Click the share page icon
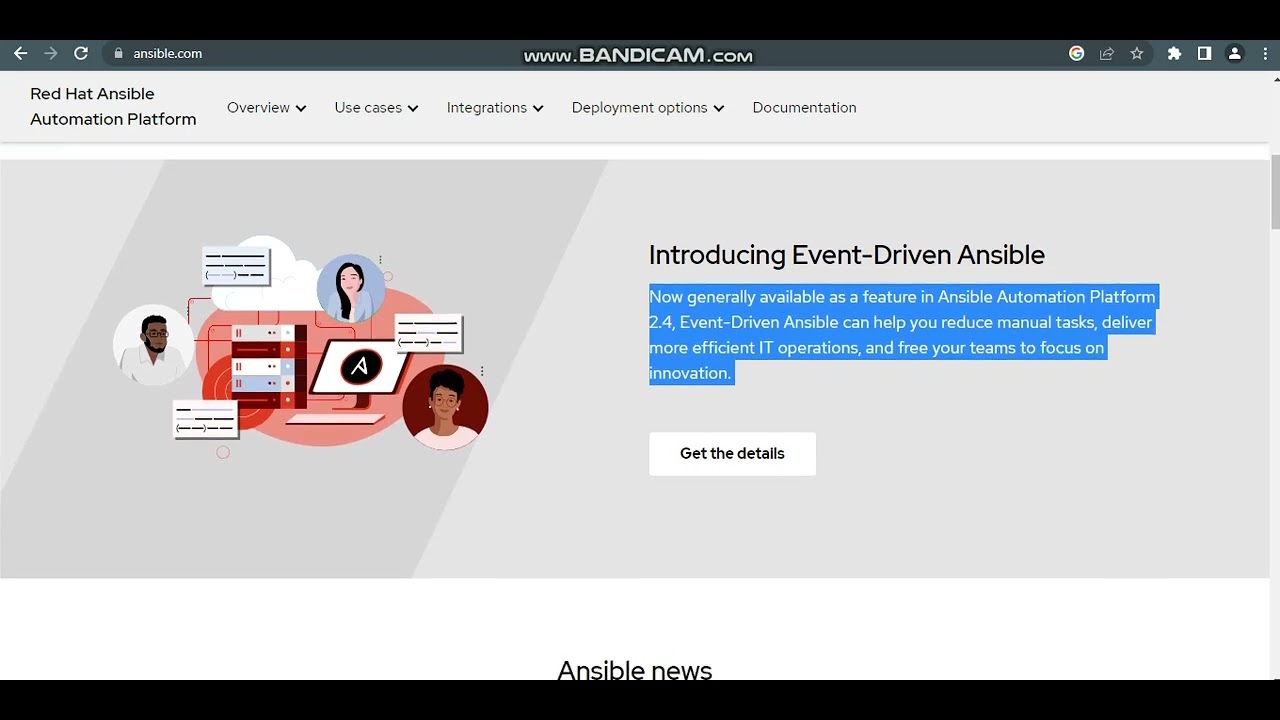The height and width of the screenshot is (720, 1280). tap(1107, 54)
